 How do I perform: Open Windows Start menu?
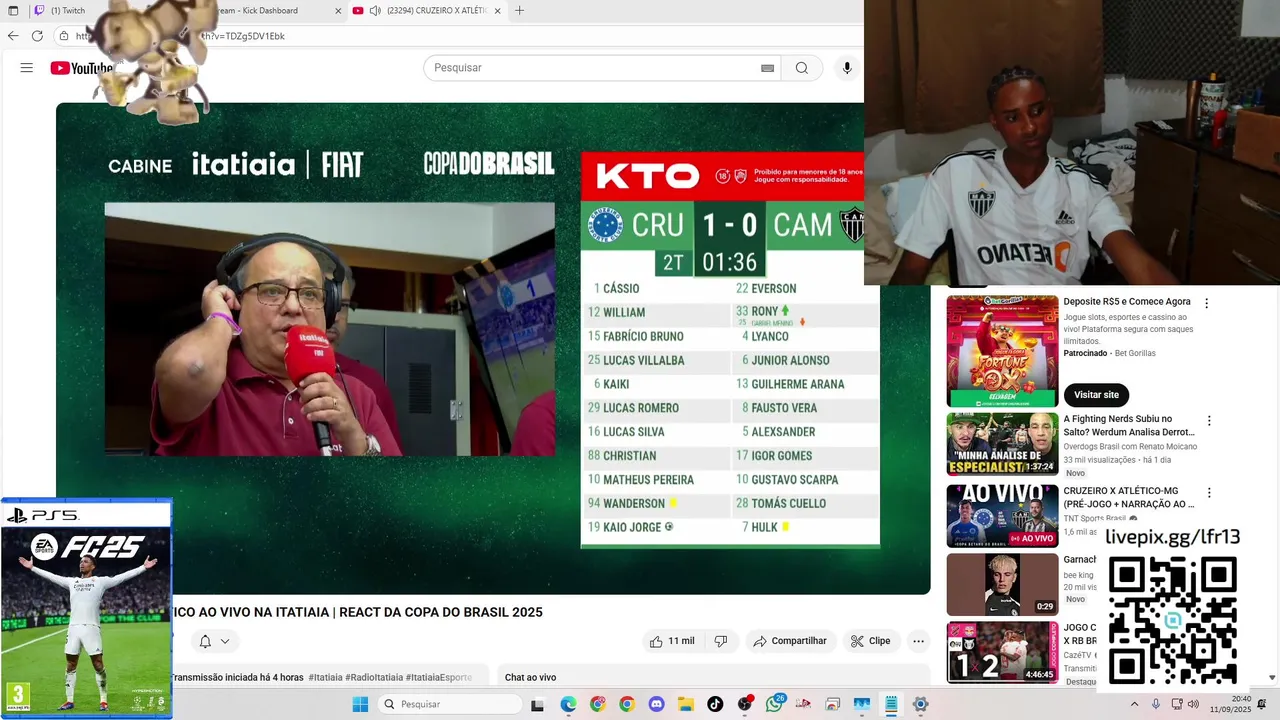(361, 704)
